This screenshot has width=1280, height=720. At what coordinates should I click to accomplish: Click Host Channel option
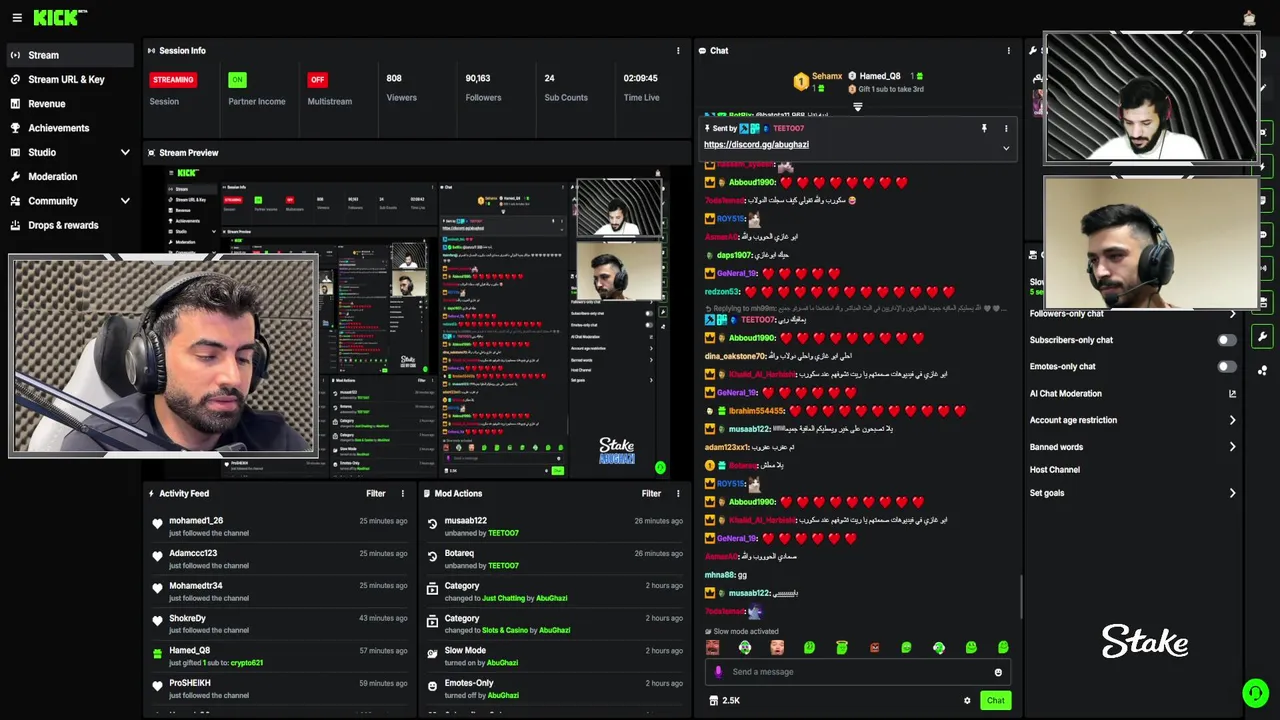coord(1055,470)
